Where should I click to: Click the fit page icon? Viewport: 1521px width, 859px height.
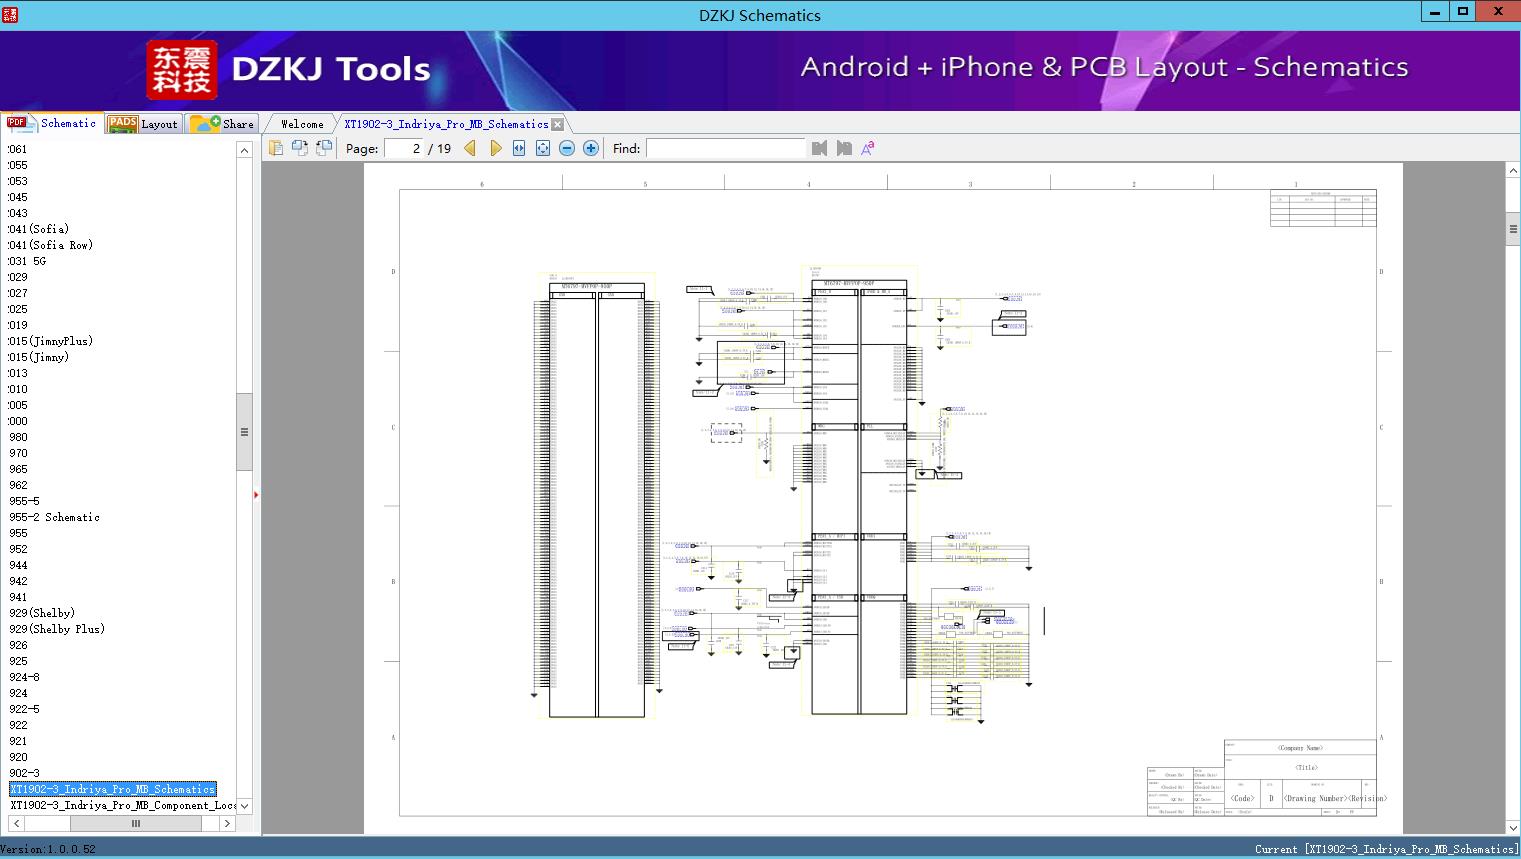coord(543,148)
